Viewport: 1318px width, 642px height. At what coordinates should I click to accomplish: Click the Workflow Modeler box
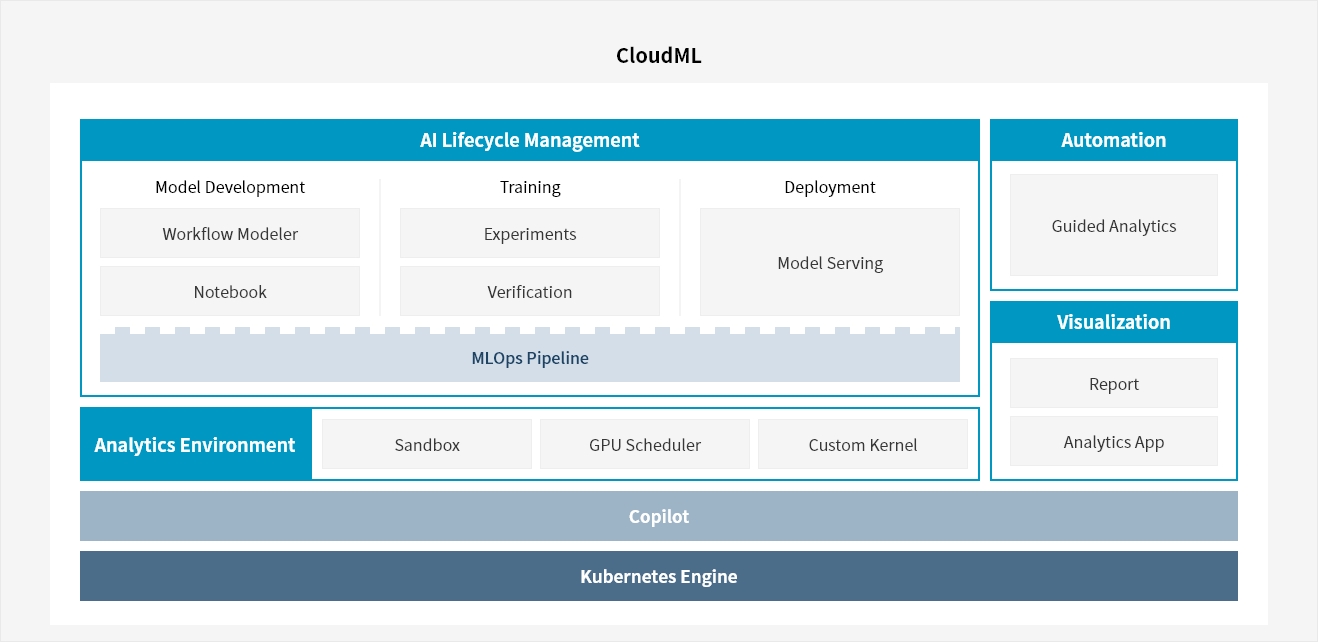pos(230,234)
